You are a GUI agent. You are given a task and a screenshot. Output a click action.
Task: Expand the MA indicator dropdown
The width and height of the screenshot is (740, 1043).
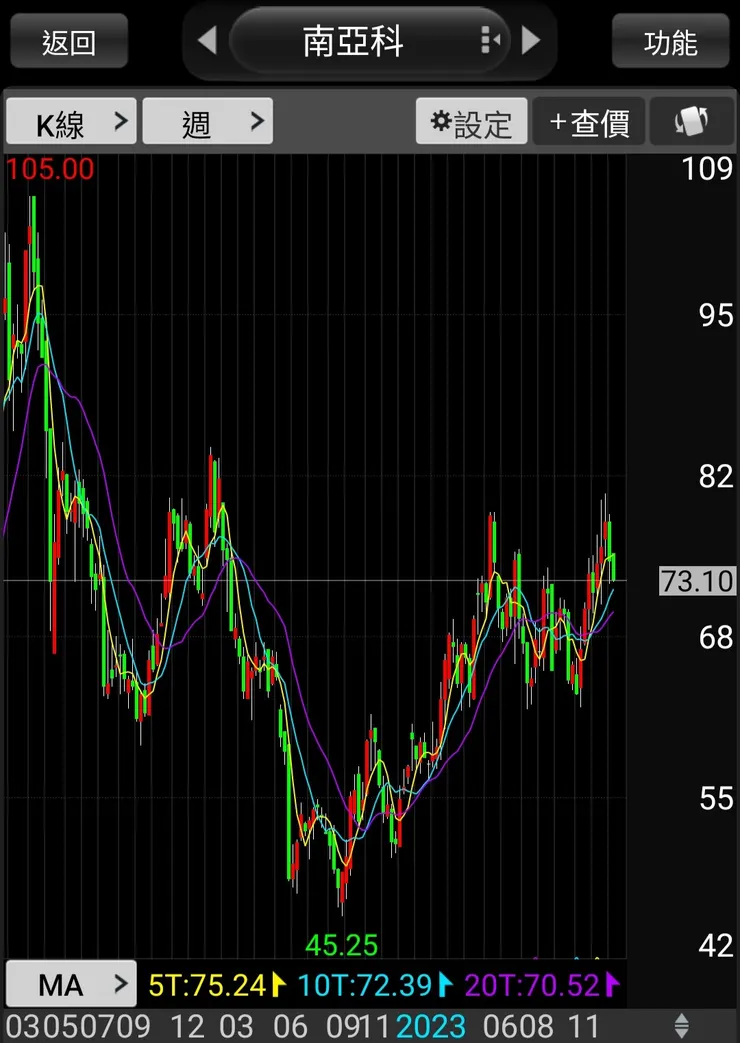pos(71,983)
